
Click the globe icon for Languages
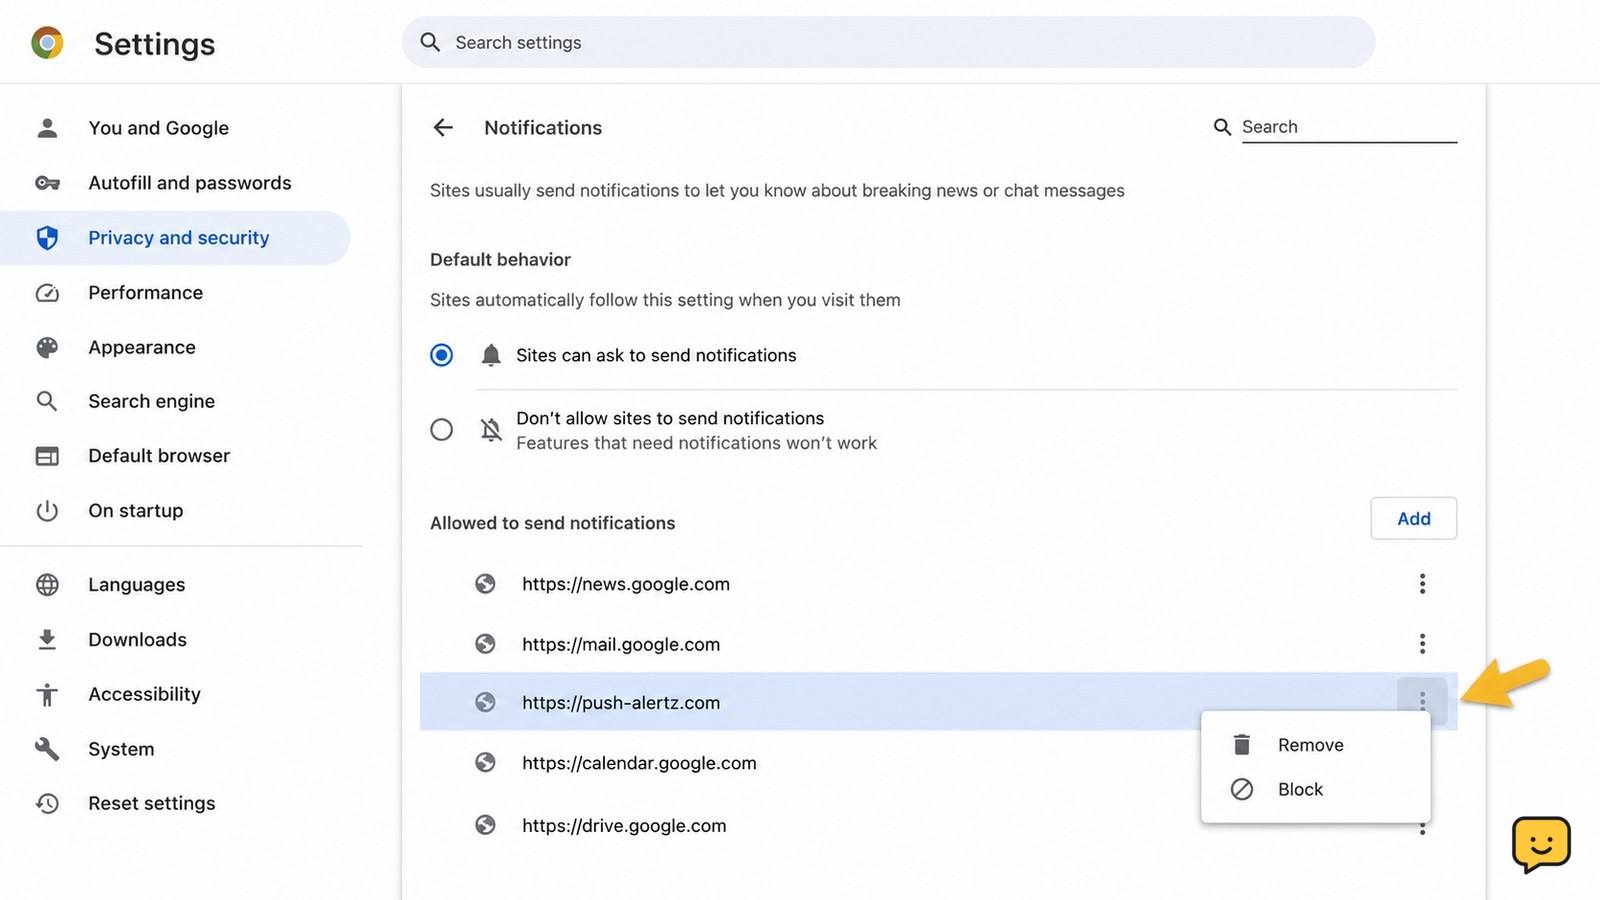47,585
